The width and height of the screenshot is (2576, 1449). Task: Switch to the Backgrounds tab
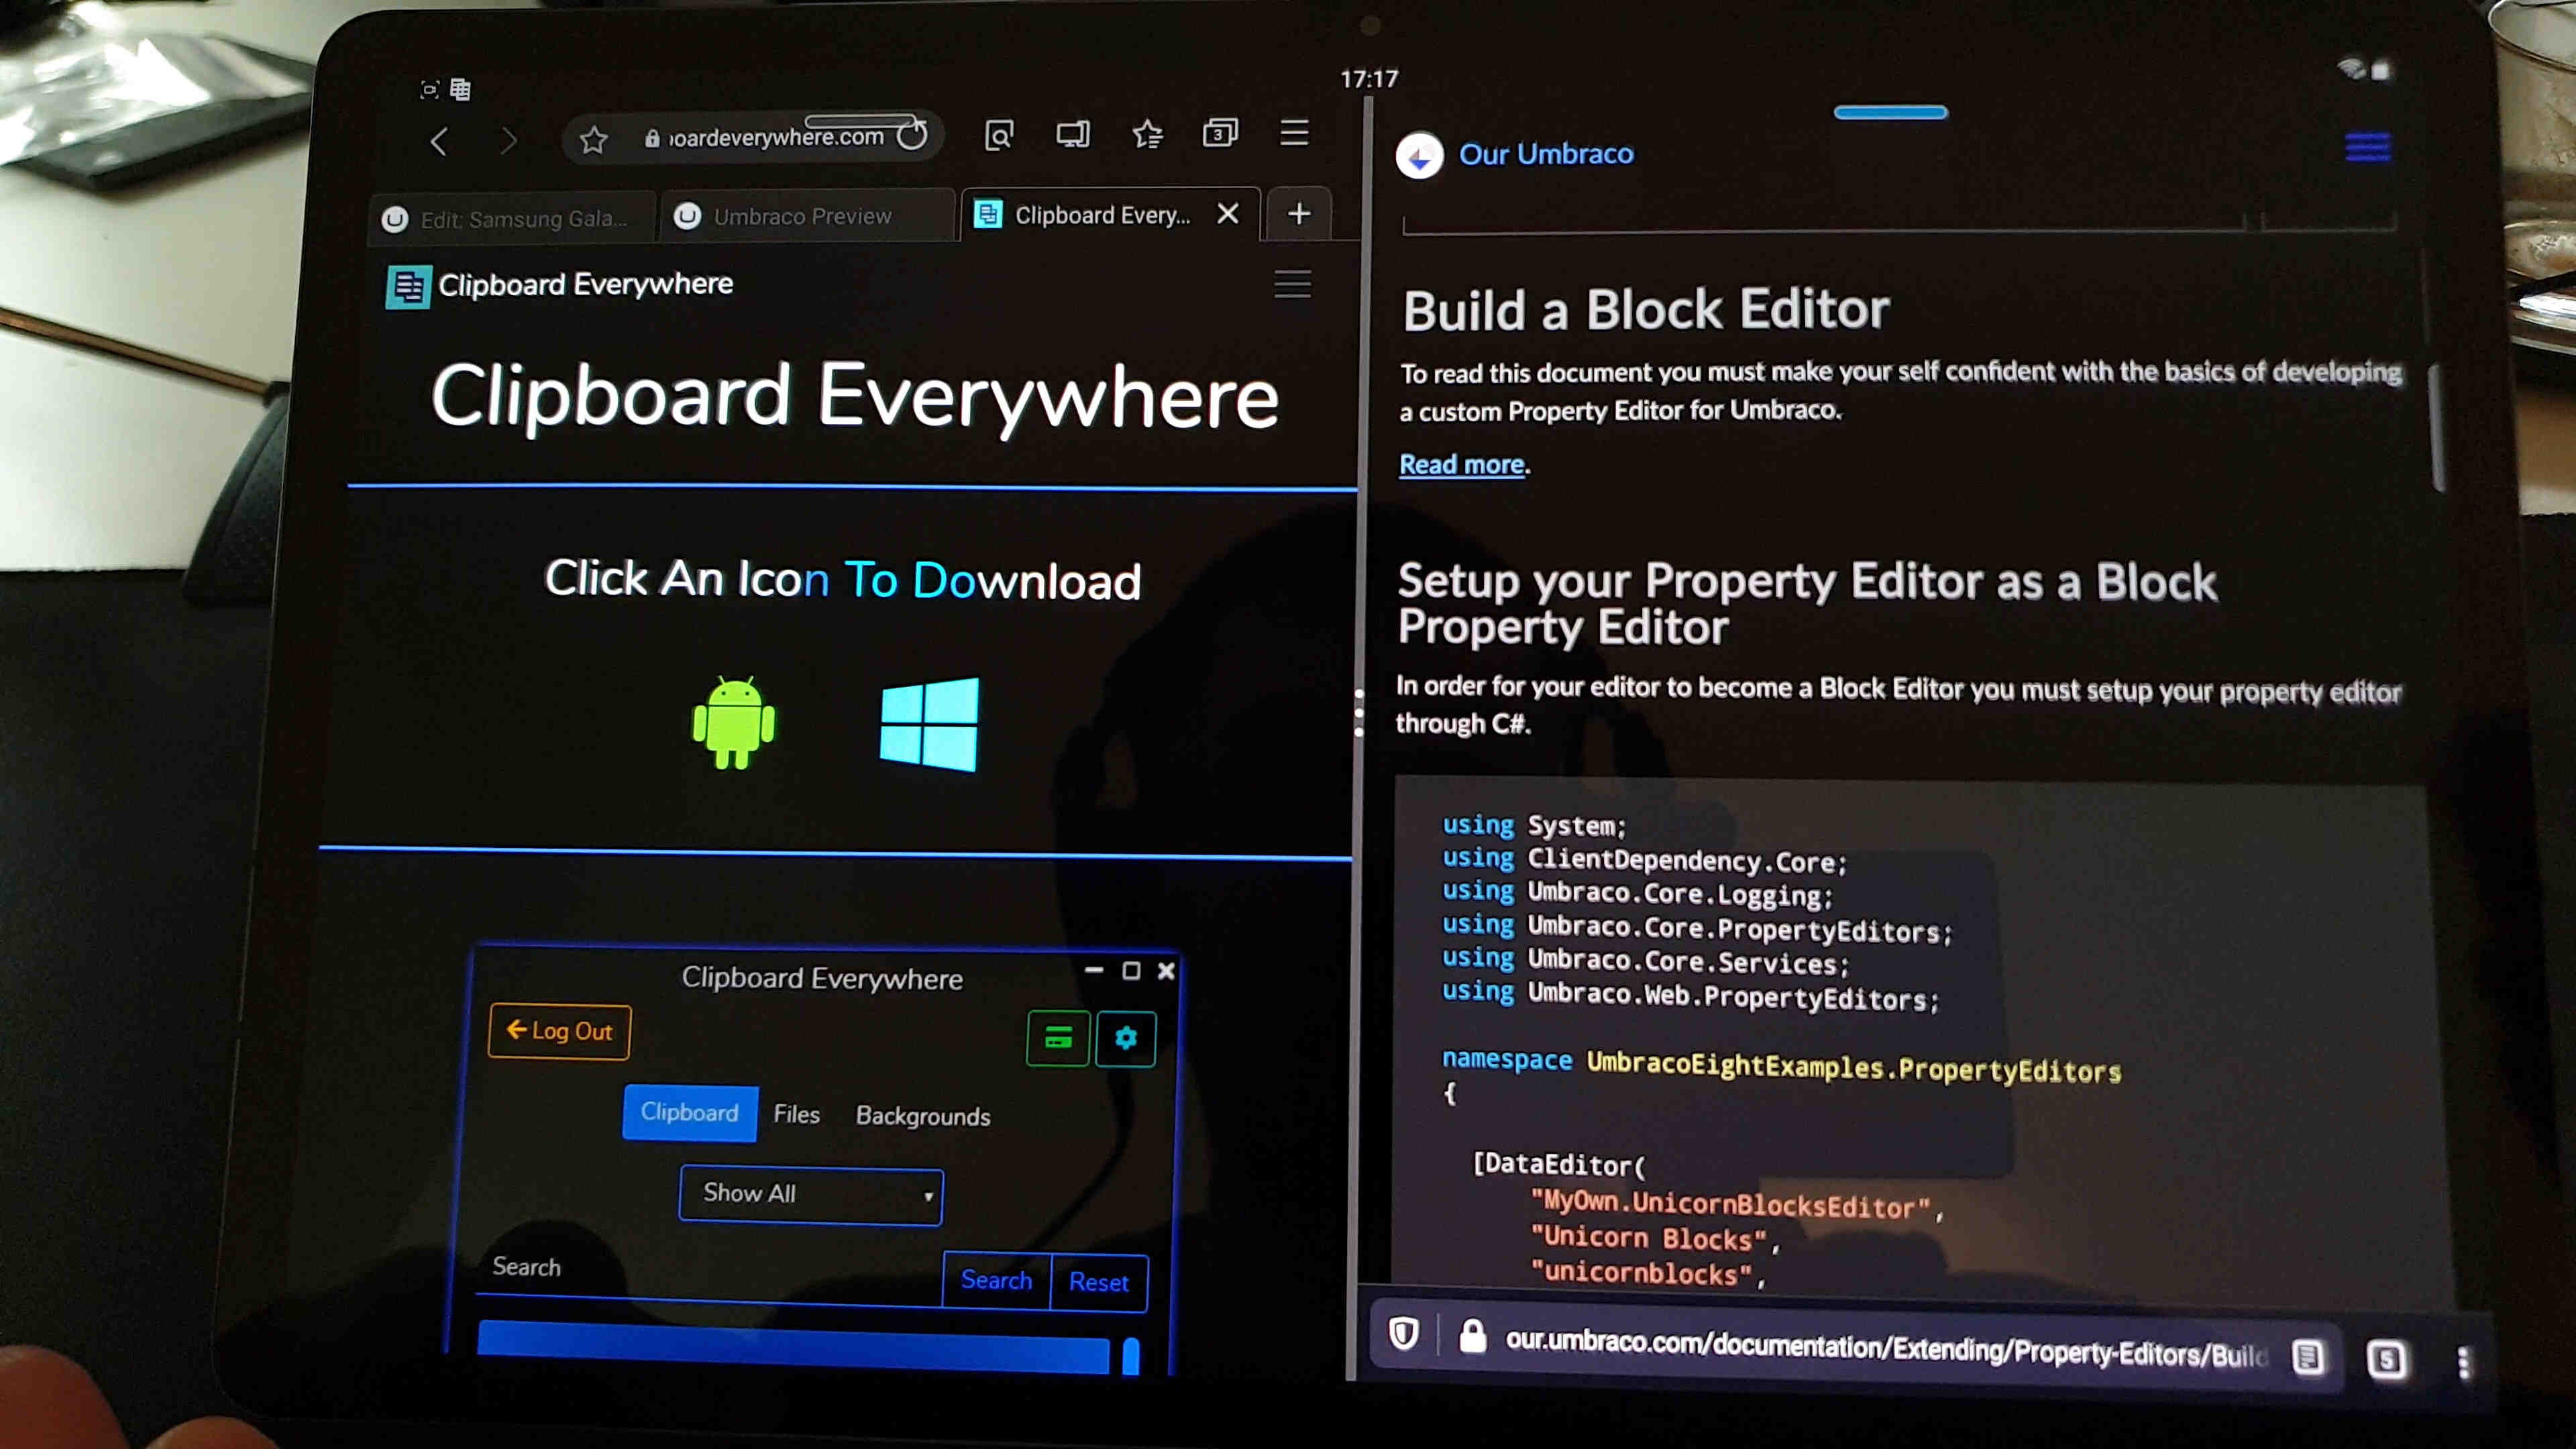(x=923, y=1116)
